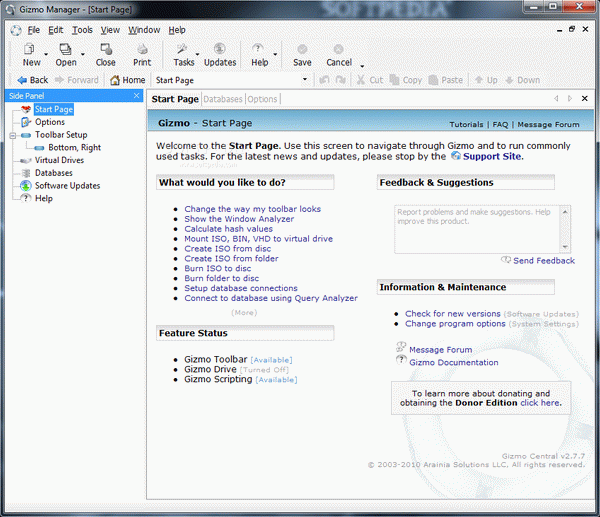The height and width of the screenshot is (517, 600).
Task: Click Mount ISO, BIN, VHD link
Action: click(x=259, y=239)
